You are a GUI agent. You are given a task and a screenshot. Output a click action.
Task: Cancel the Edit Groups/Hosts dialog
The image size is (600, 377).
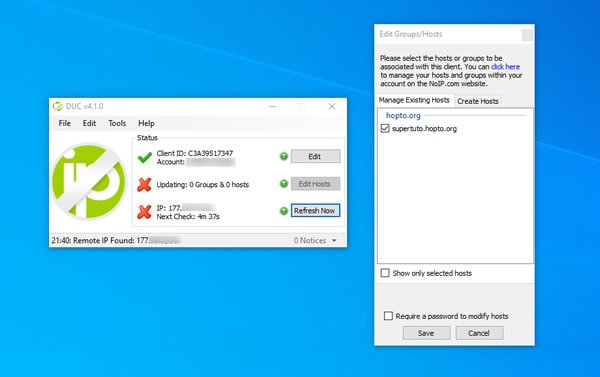[x=479, y=333]
